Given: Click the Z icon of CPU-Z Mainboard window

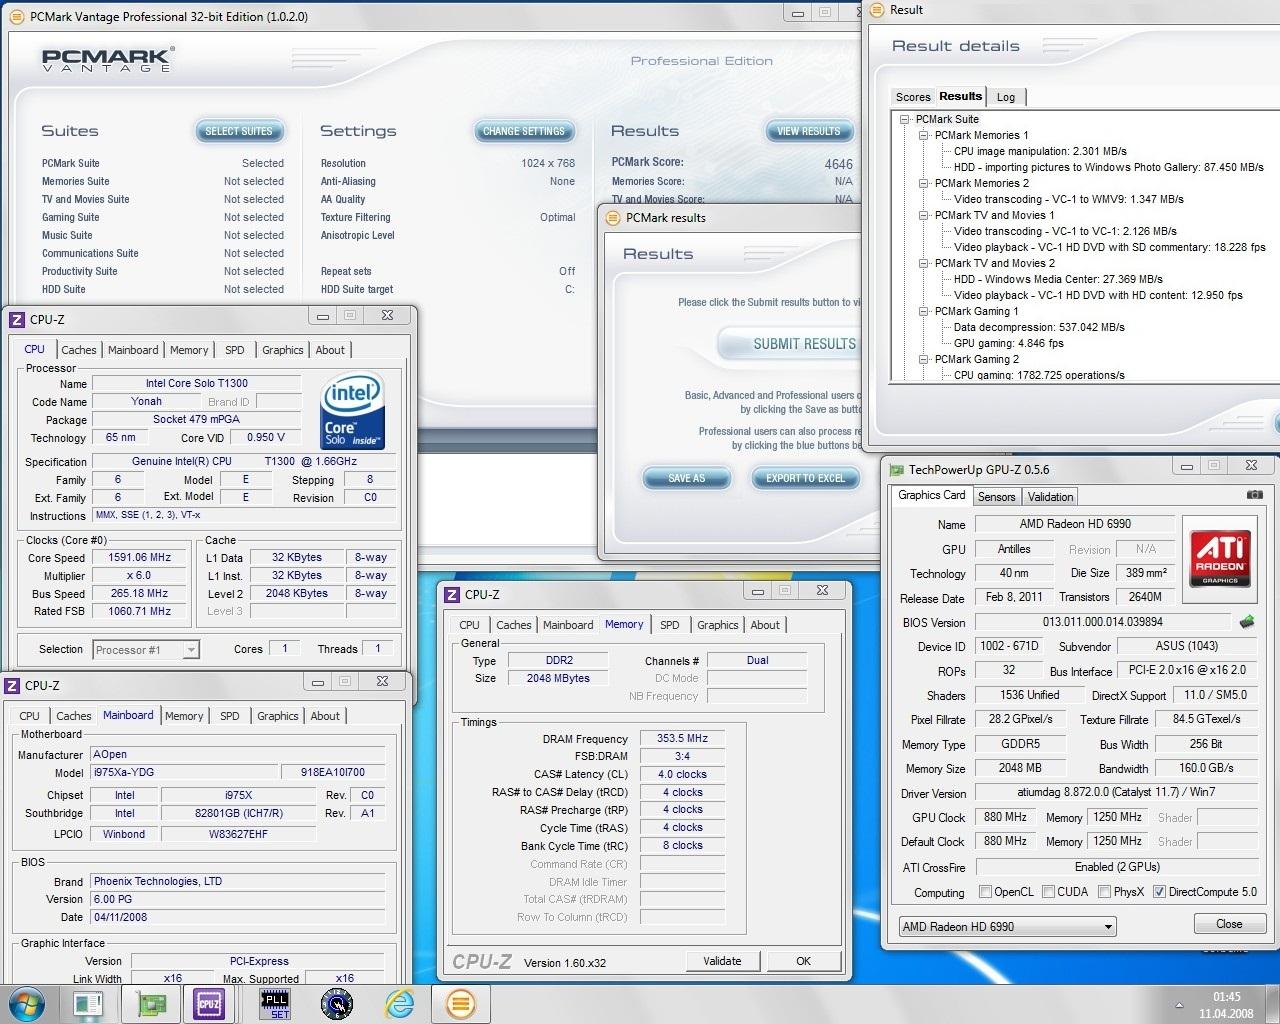Looking at the screenshot, I should point(12,686).
